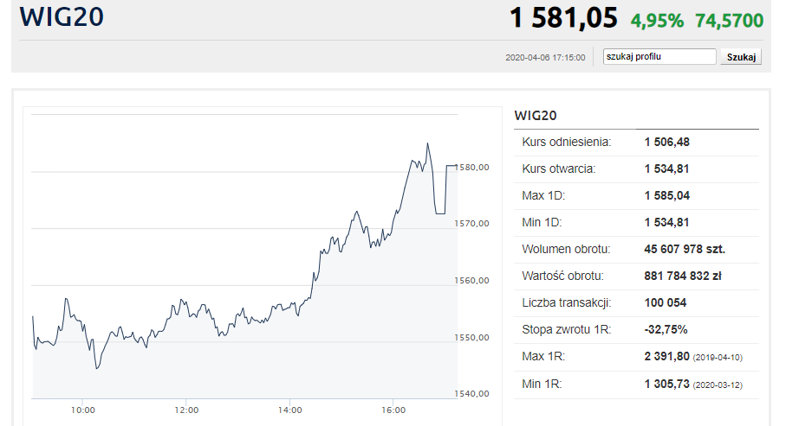Click the 'szukaj profilu' search input field

659,57
